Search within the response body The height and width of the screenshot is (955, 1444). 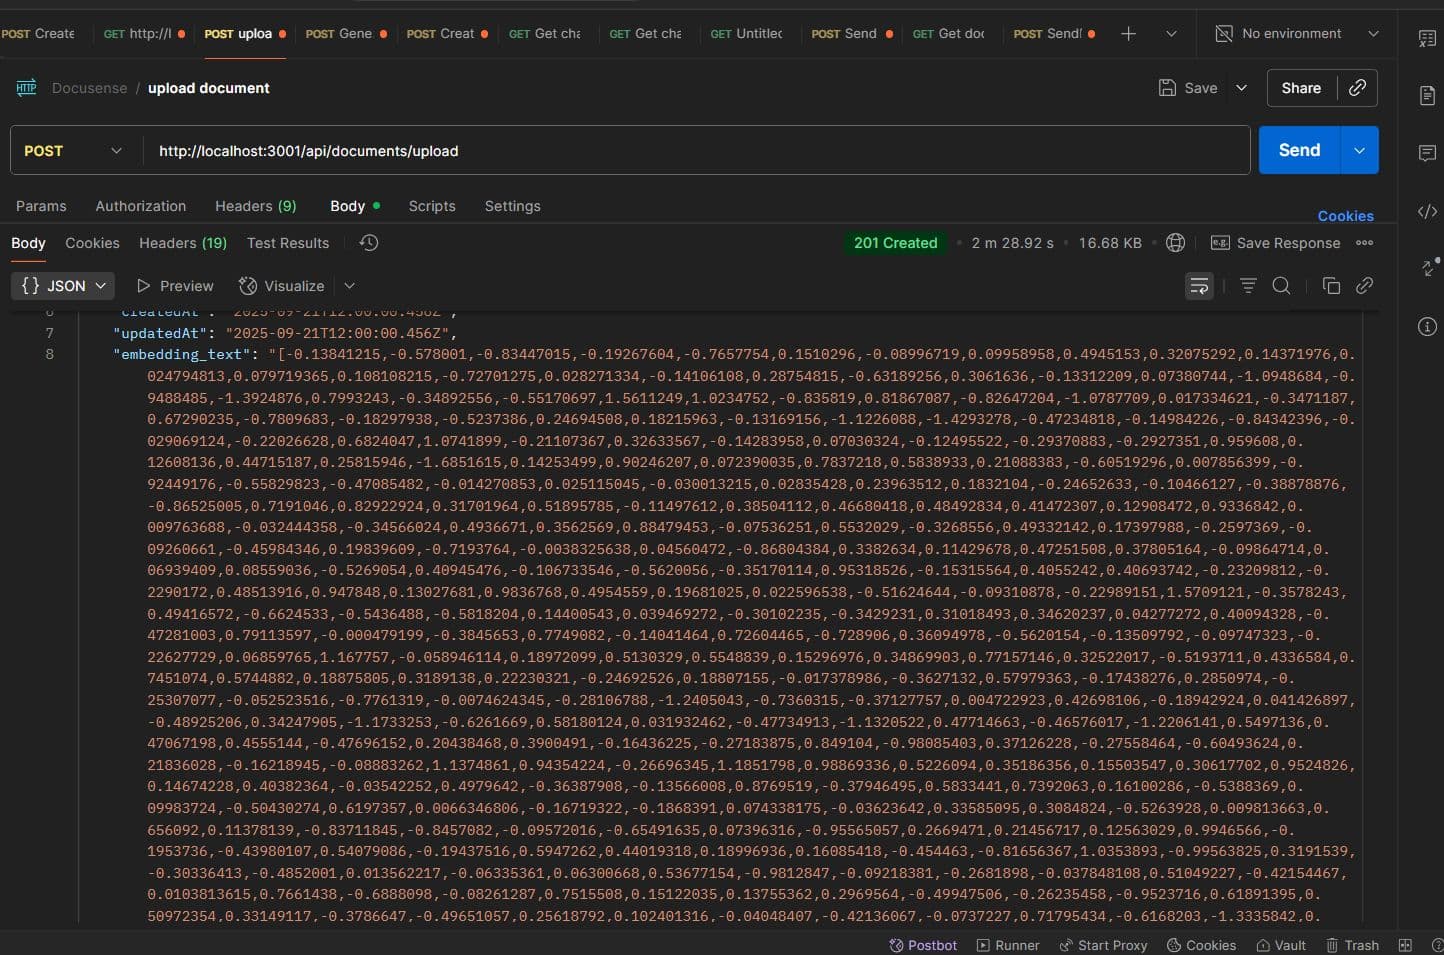1281,286
